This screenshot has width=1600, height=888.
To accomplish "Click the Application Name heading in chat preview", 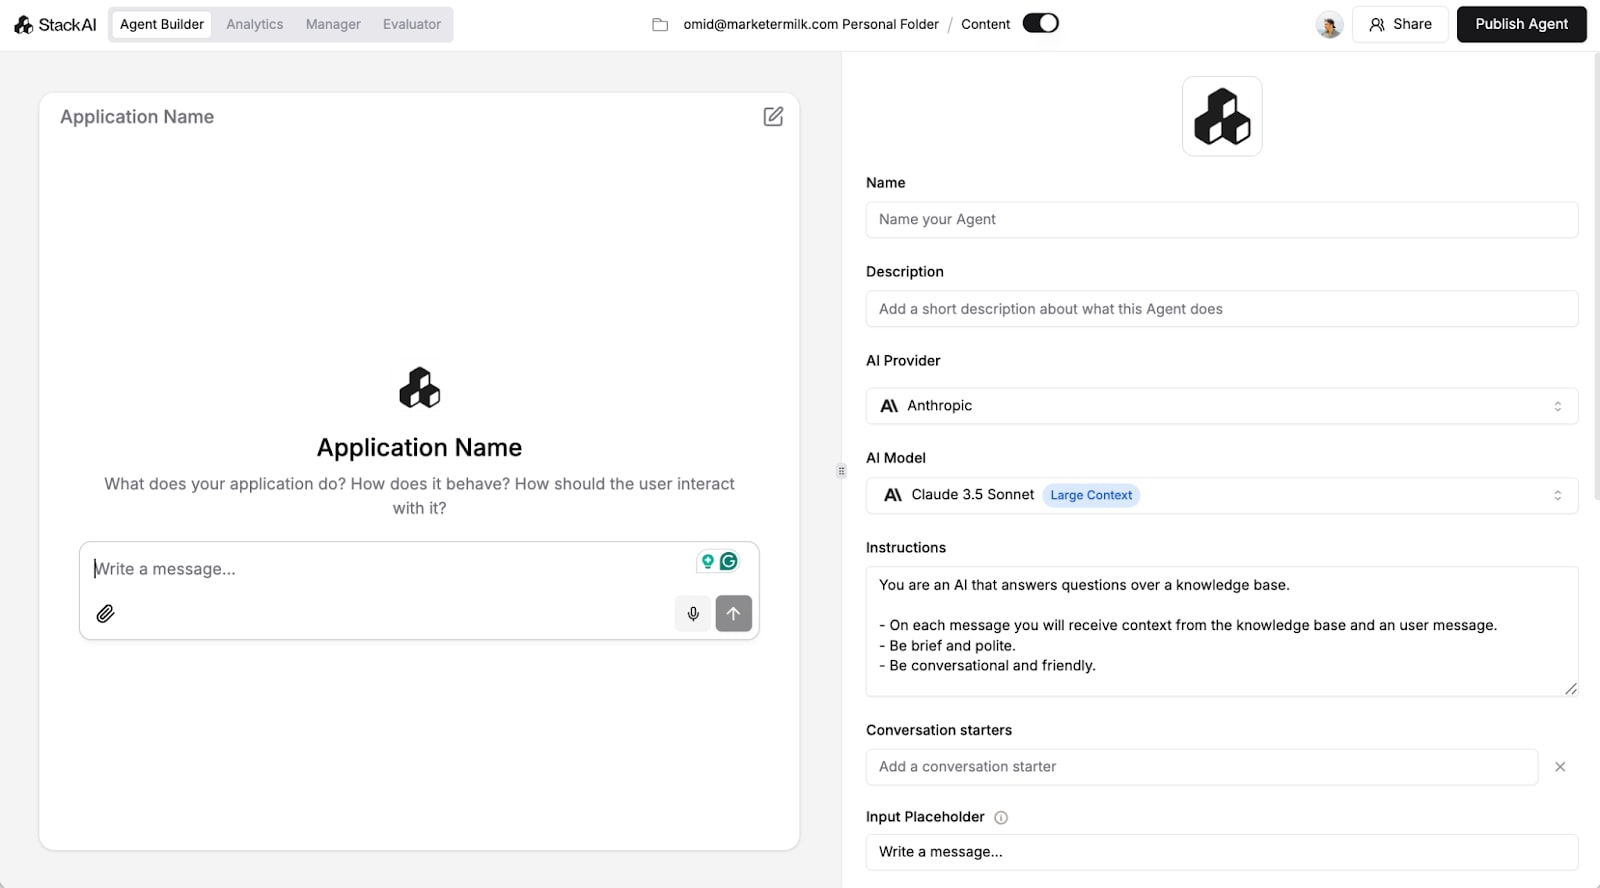I will pyautogui.click(x=420, y=447).
